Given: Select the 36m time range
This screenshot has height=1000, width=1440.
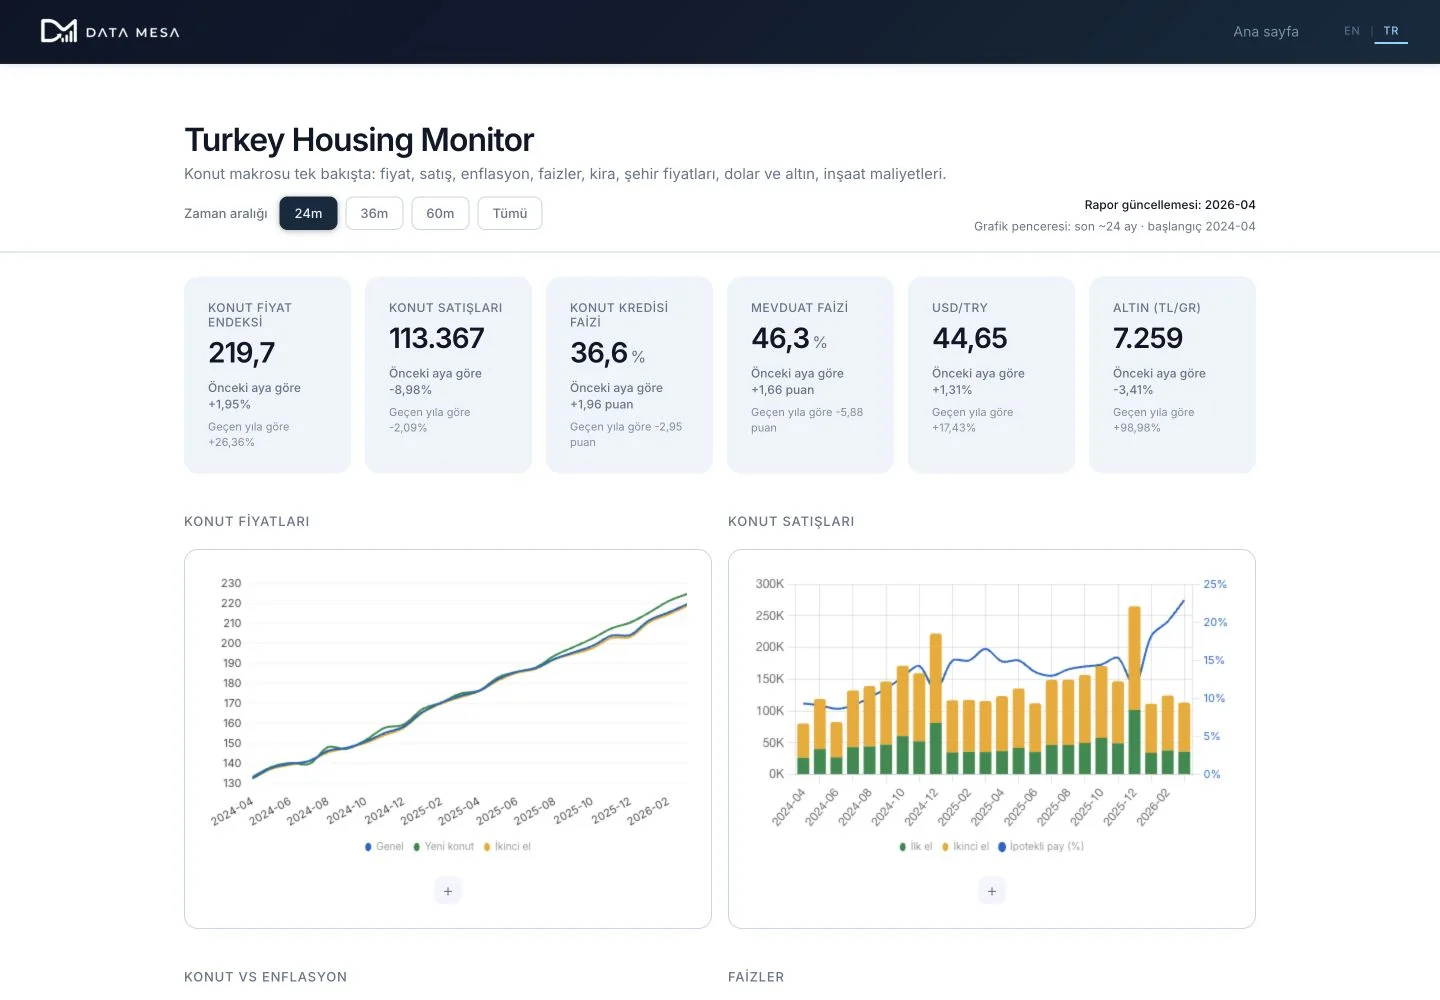Looking at the screenshot, I should click(x=374, y=213).
